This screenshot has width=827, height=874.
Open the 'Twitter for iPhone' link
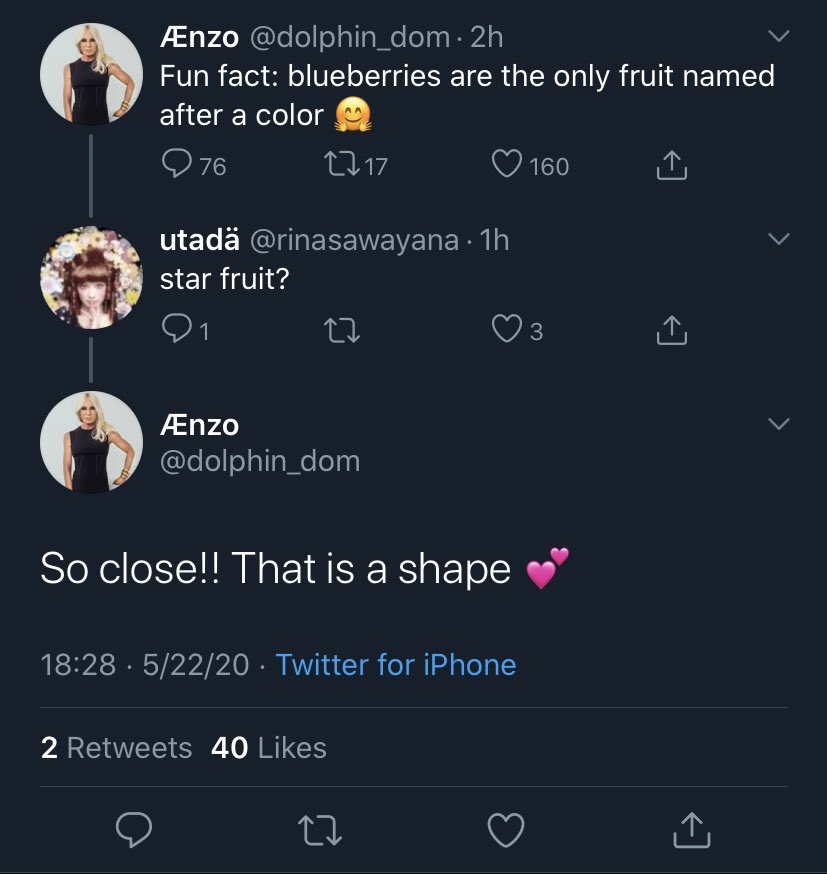click(x=396, y=664)
